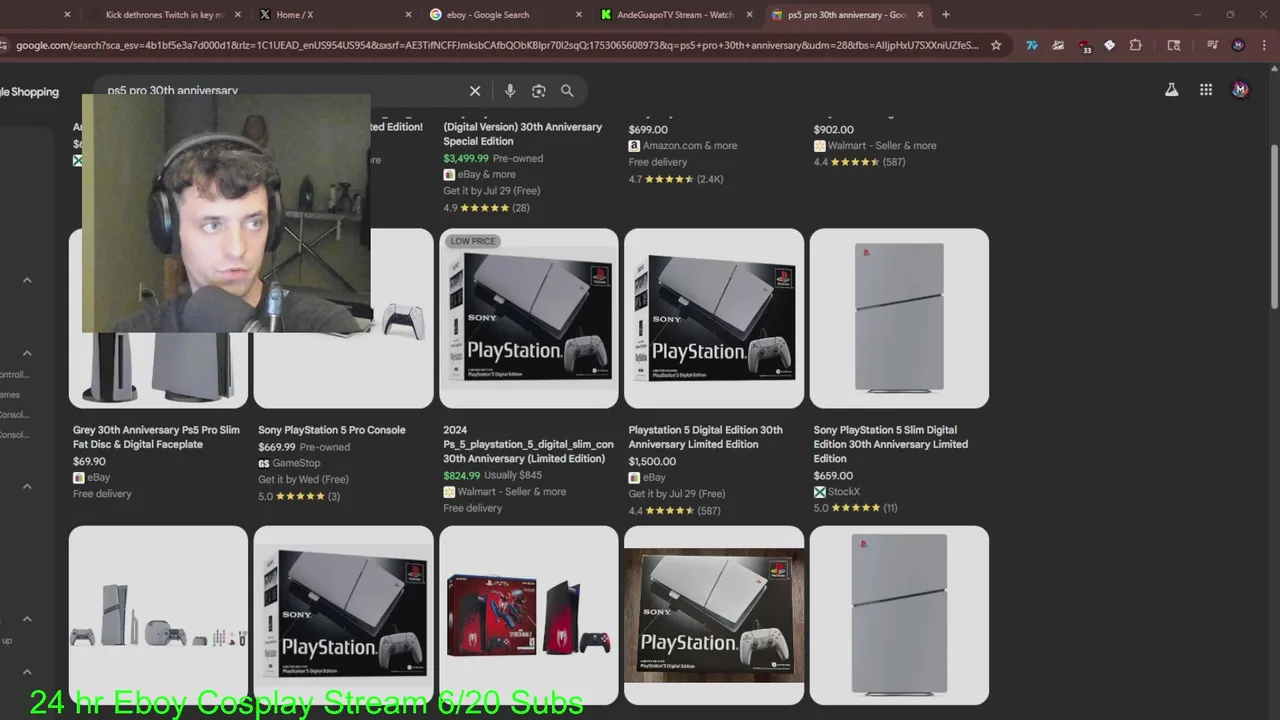Click the boxed PlayStation photo on wooden table

[x=714, y=615]
